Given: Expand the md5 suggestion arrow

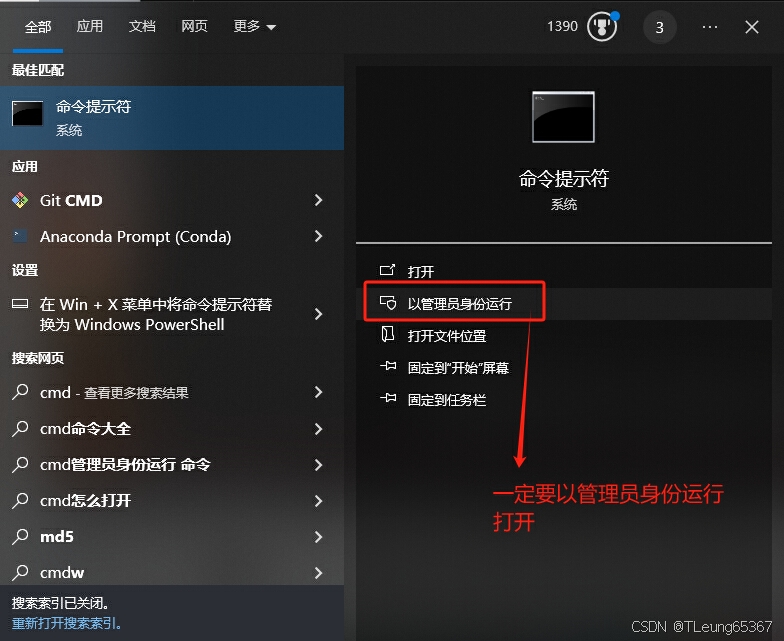Looking at the screenshot, I should (x=318, y=537).
